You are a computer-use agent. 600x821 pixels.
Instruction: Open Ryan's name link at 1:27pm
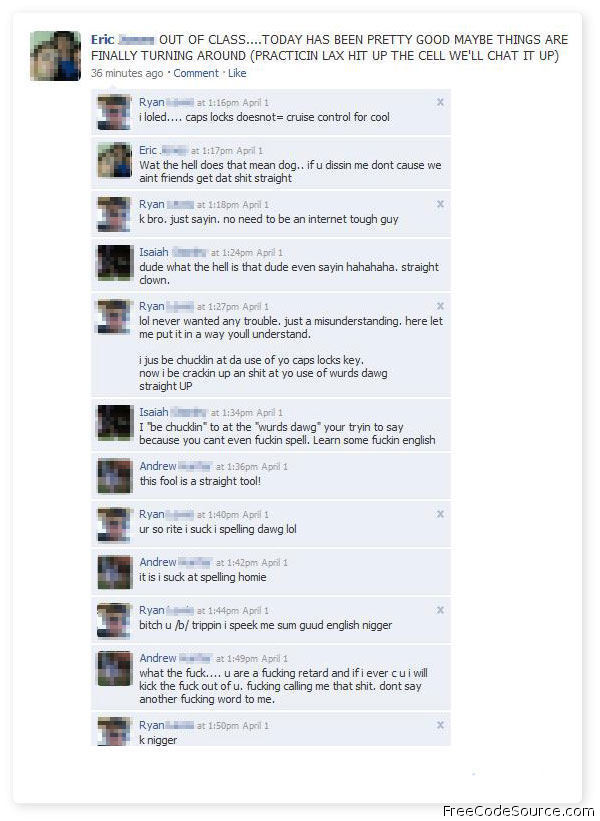(152, 306)
